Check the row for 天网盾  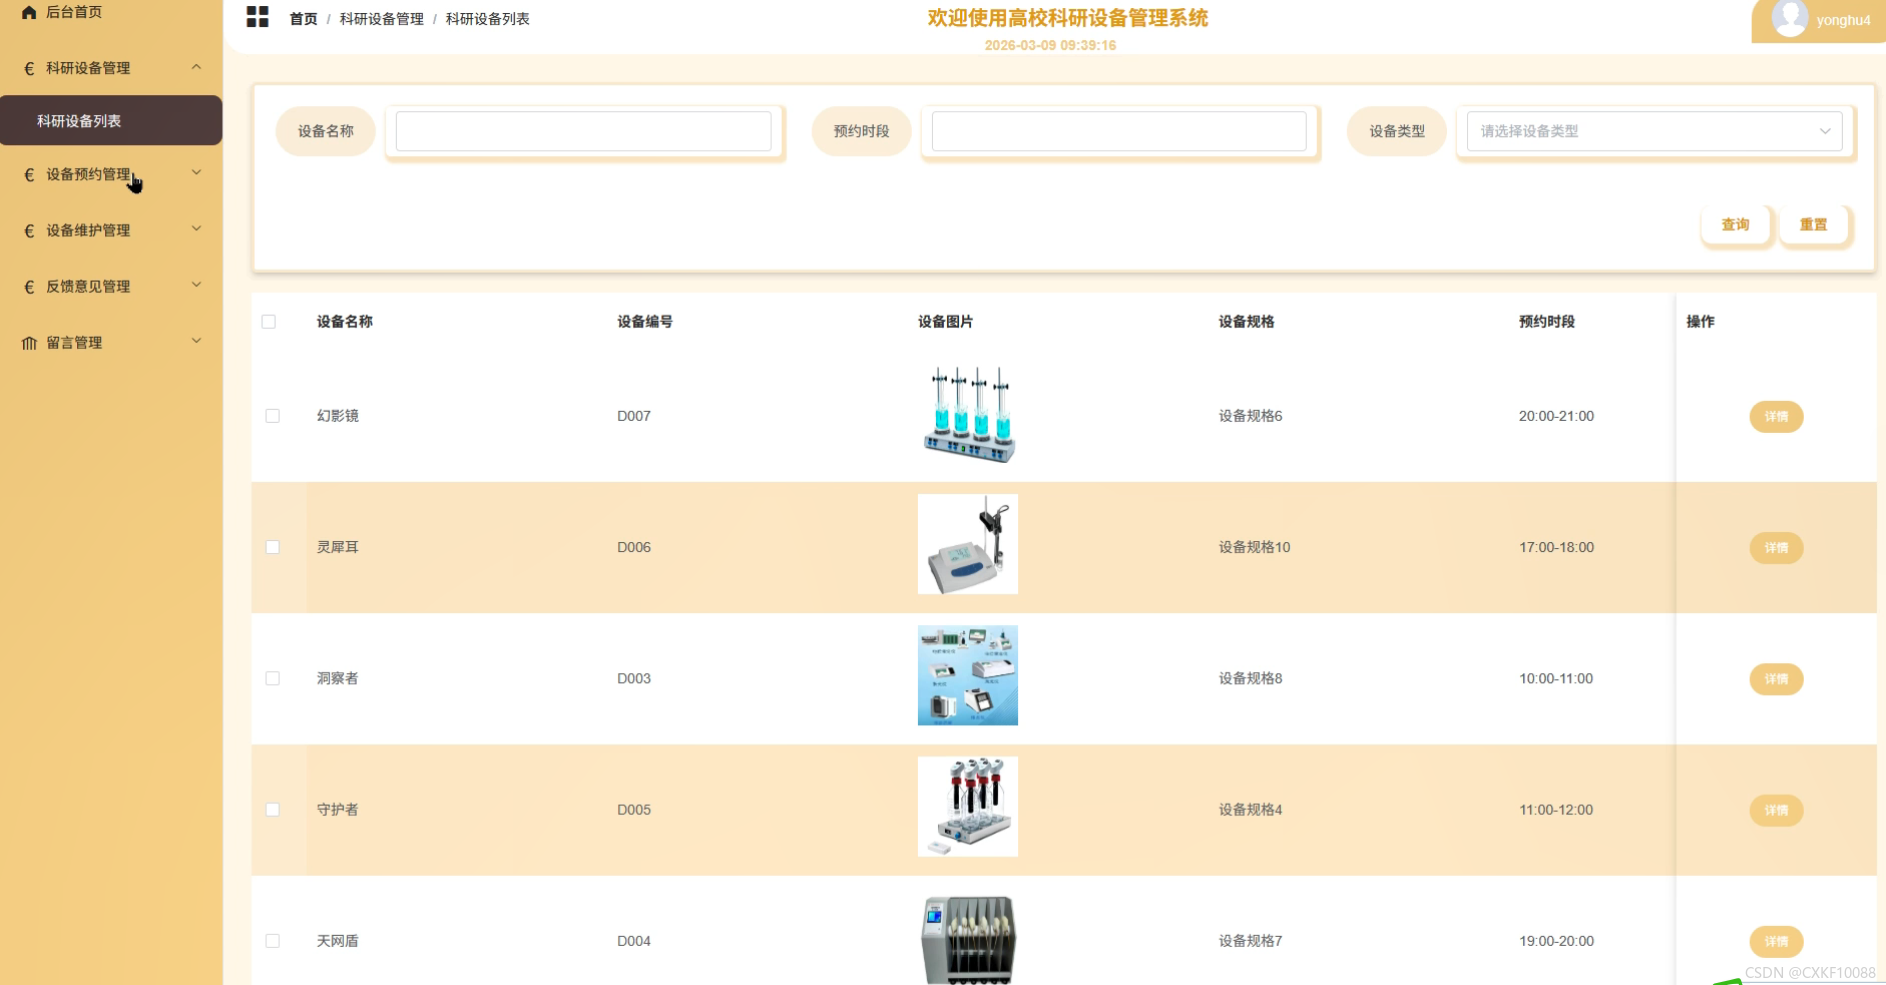pyautogui.click(x=272, y=941)
